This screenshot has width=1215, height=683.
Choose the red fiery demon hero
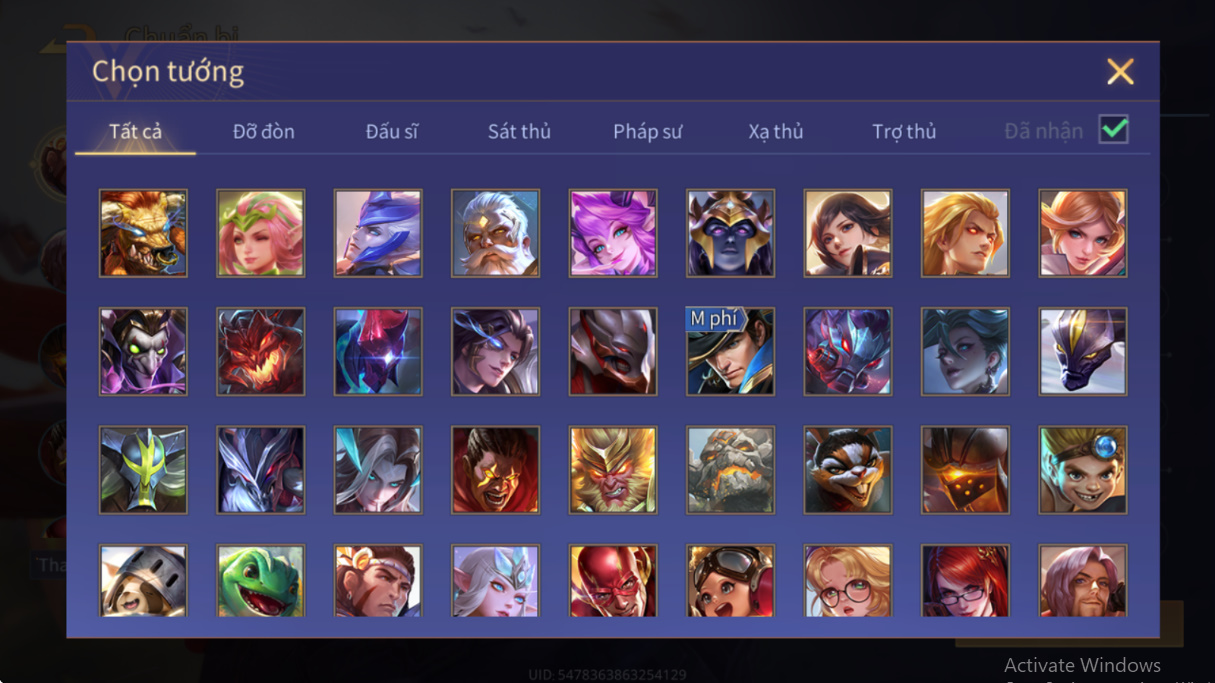click(x=260, y=351)
